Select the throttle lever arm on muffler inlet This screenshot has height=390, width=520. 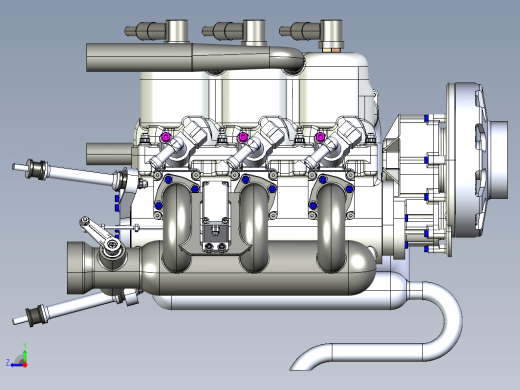(x=100, y=235)
